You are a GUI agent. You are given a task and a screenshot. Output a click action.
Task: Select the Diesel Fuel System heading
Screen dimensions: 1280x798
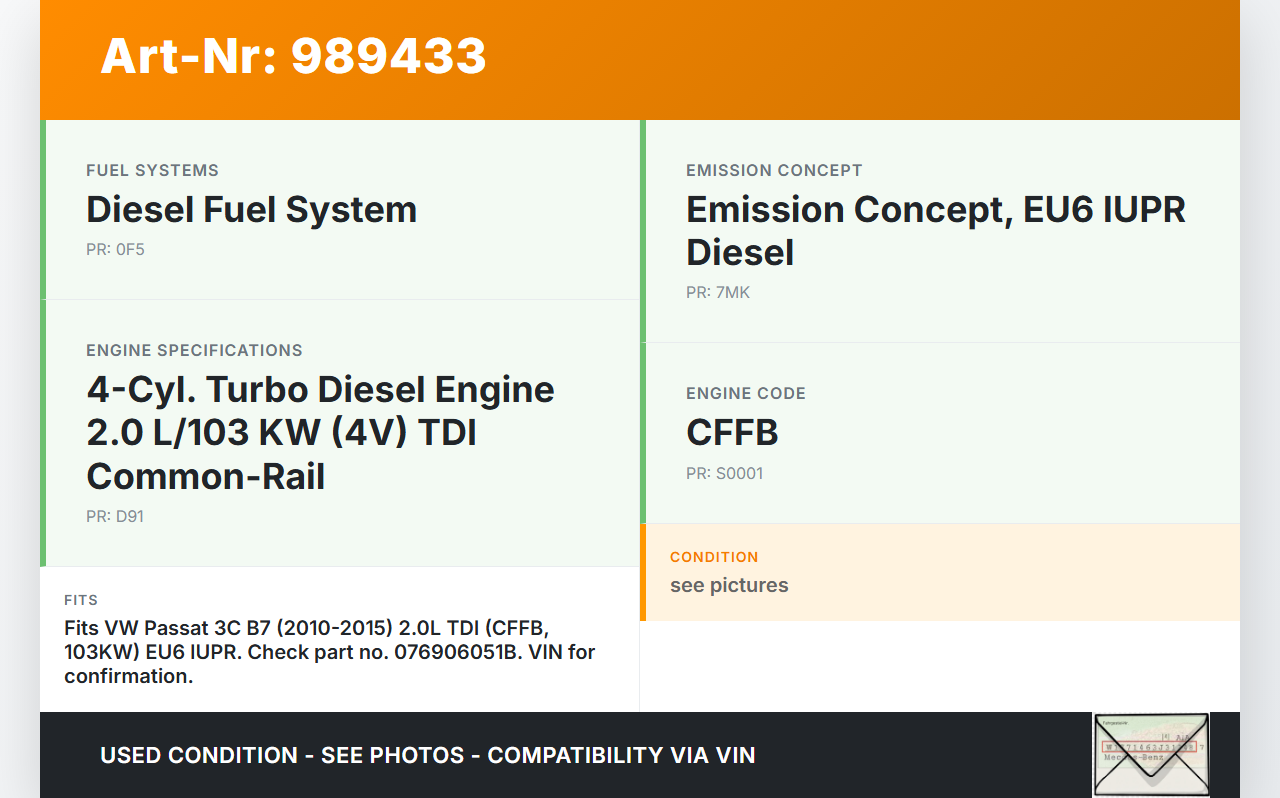coord(251,210)
